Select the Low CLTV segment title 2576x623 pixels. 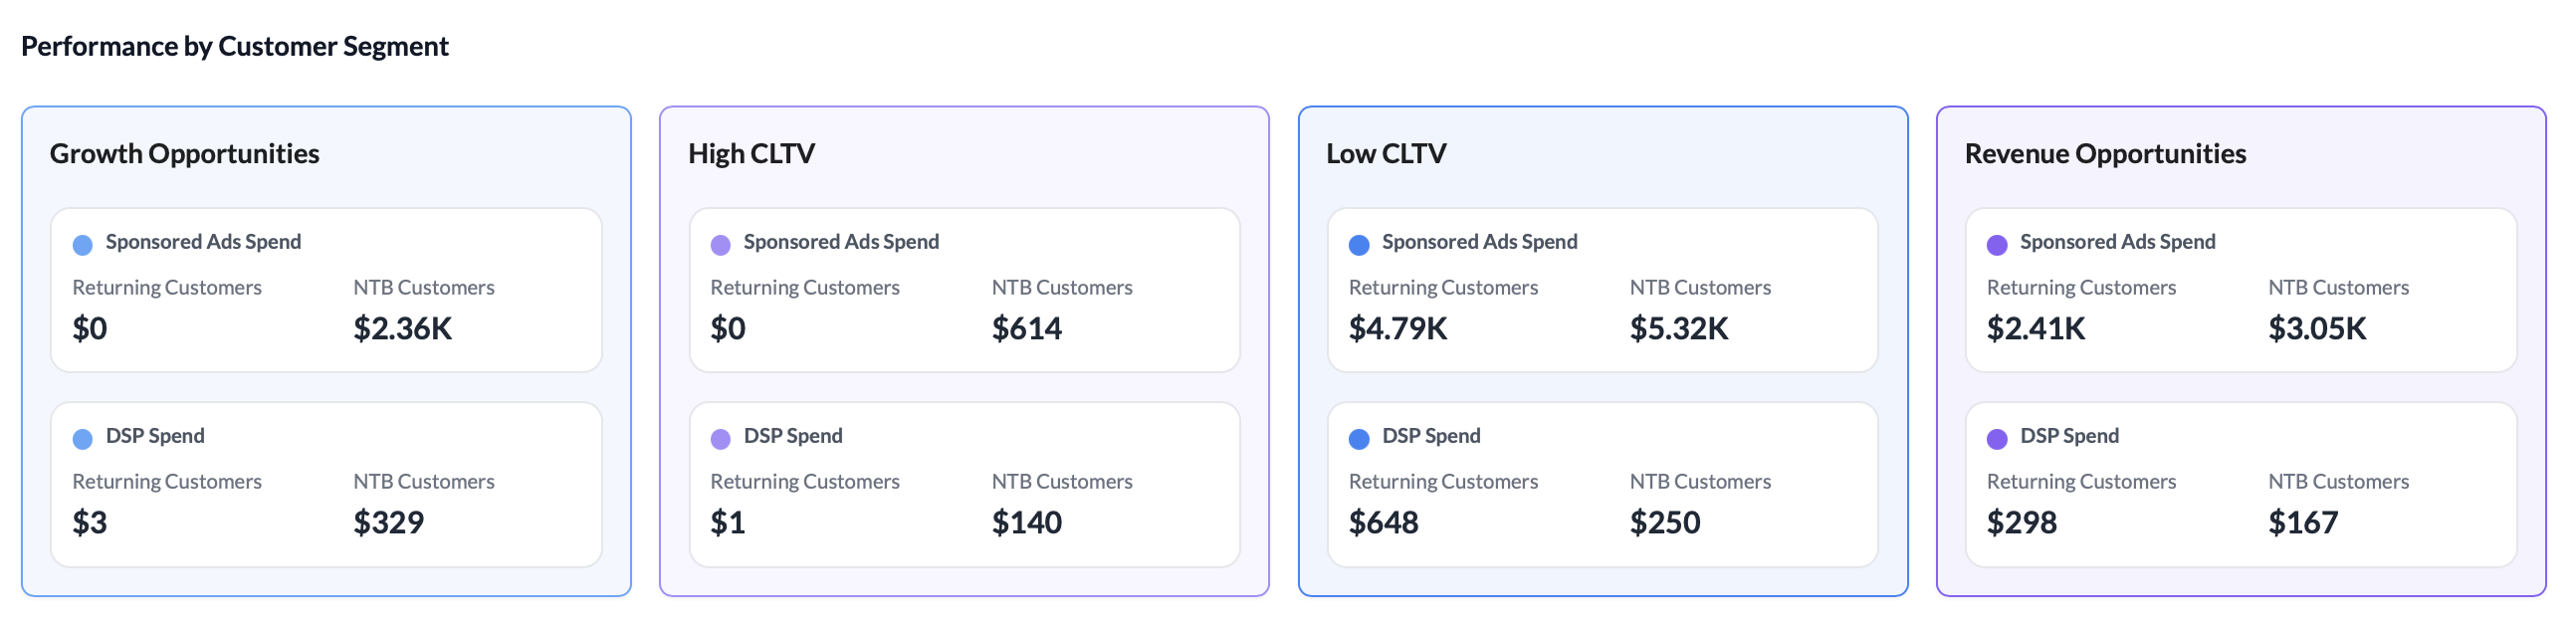(1386, 153)
